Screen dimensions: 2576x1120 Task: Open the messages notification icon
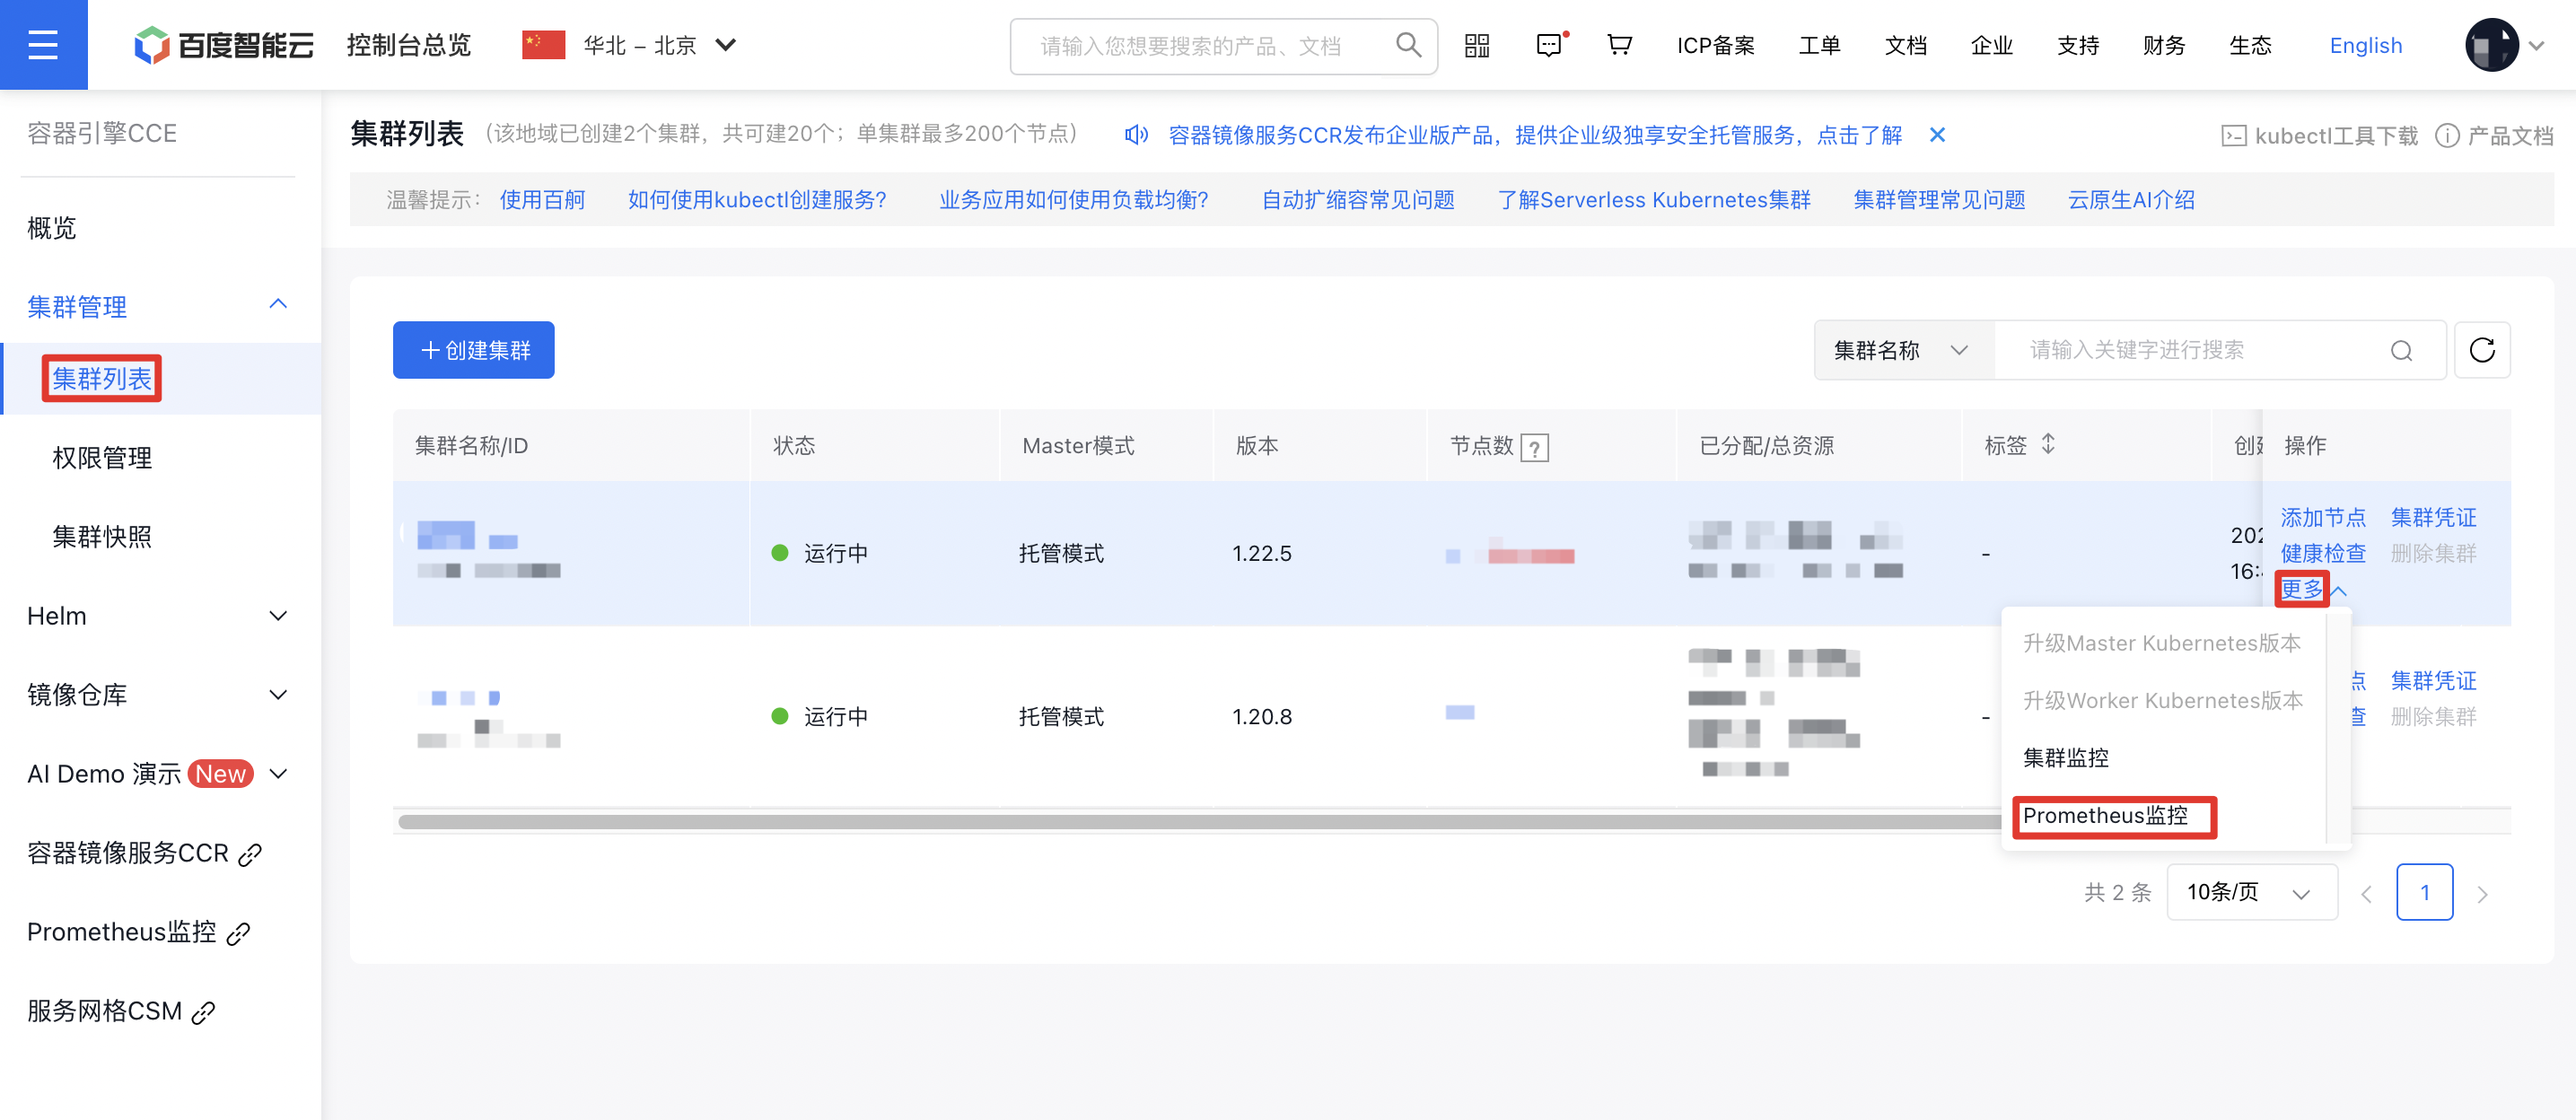coord(1549,45)
